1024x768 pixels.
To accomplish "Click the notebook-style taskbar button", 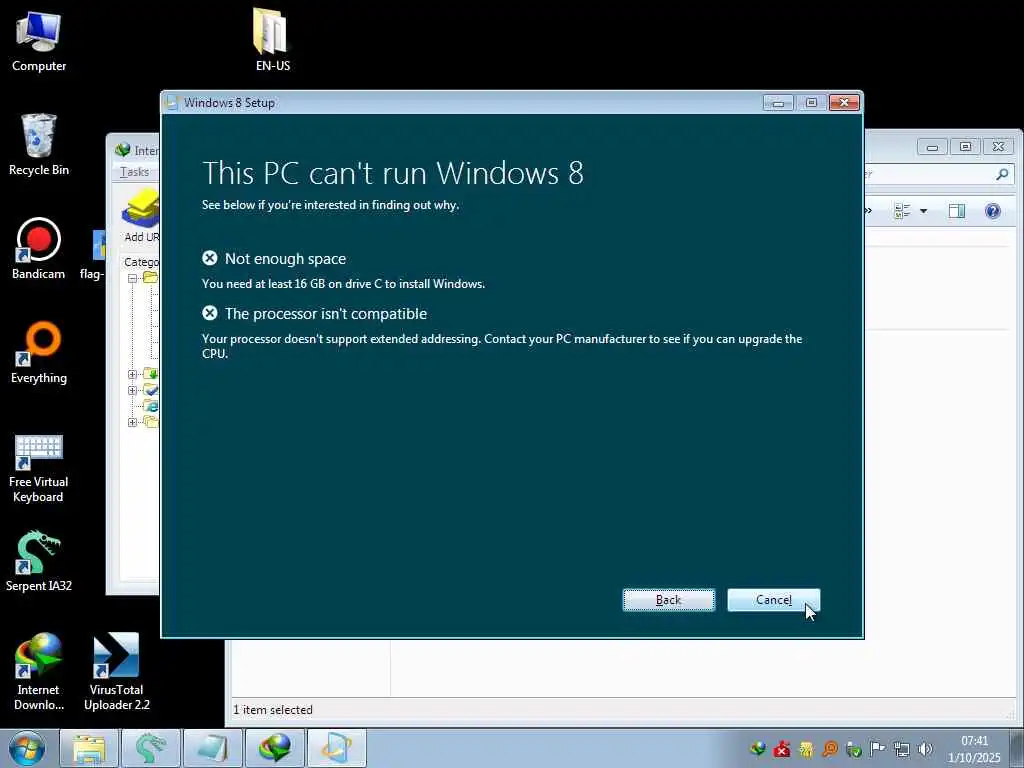I will [x=212, y=748].
